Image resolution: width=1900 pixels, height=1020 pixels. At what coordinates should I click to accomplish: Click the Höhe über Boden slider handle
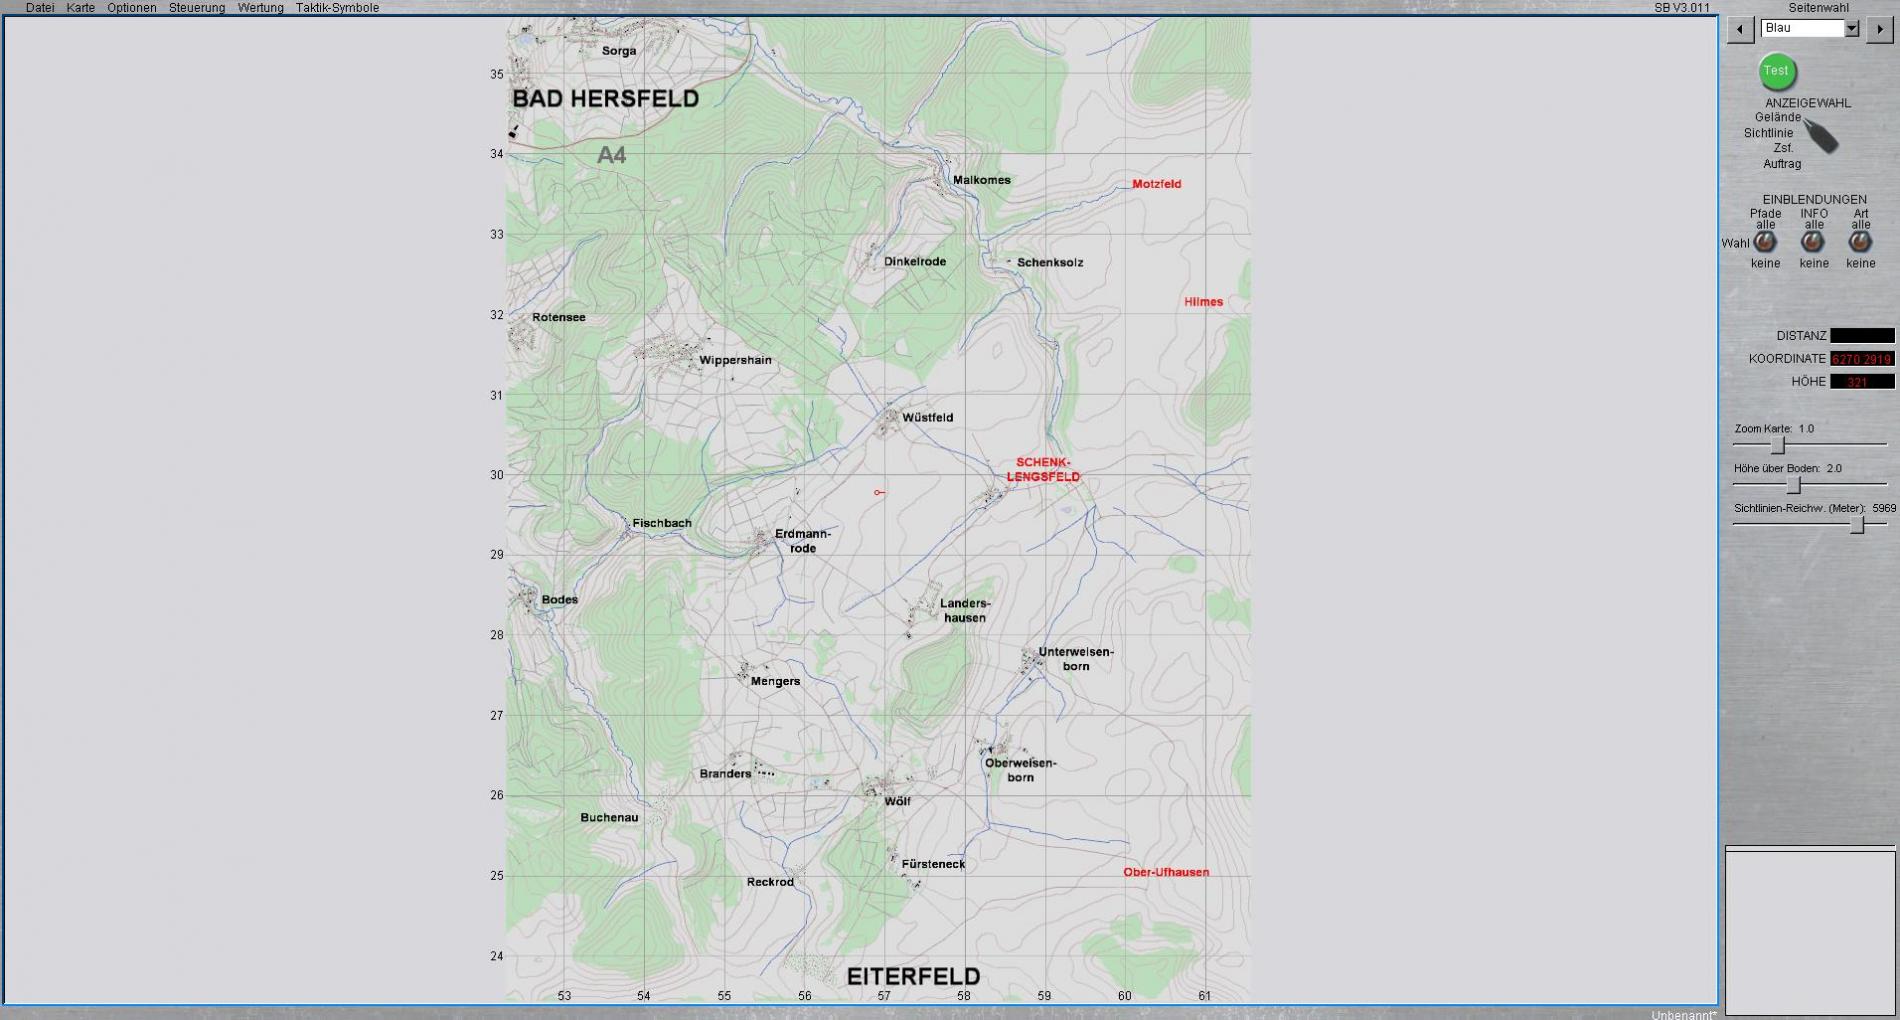[x=1794, y=485]
